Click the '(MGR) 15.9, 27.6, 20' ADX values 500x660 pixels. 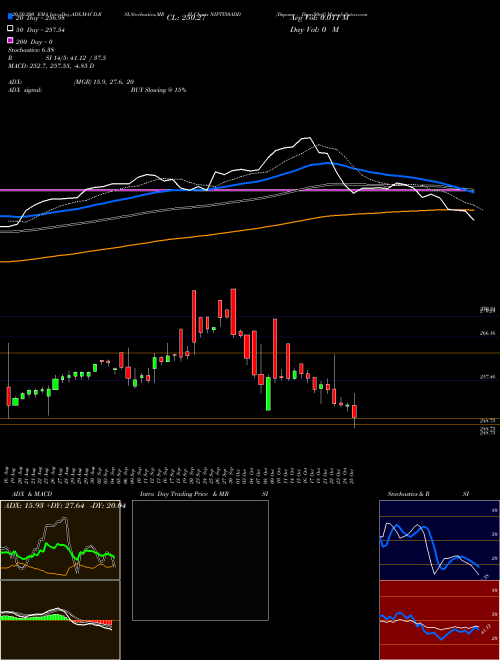(x=104, y=82)
